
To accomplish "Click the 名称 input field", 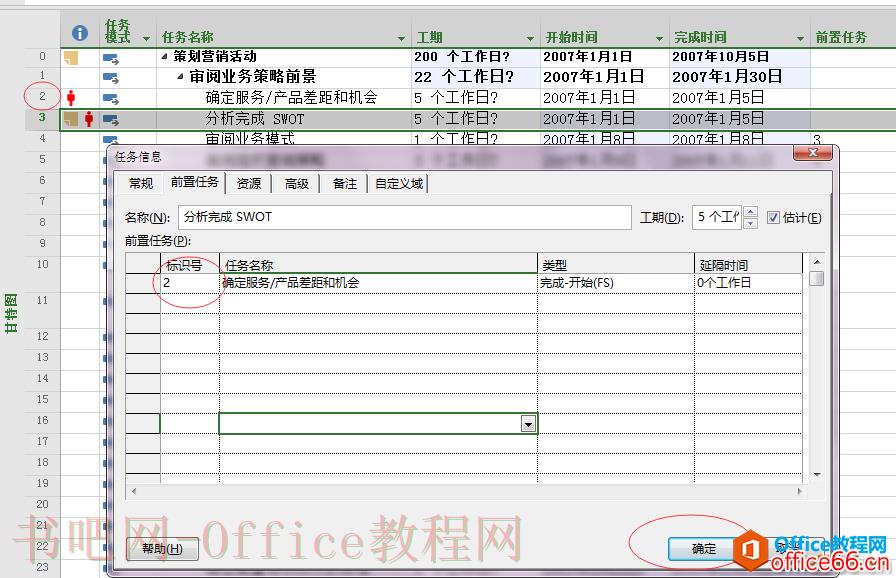I will pos(405,217).
